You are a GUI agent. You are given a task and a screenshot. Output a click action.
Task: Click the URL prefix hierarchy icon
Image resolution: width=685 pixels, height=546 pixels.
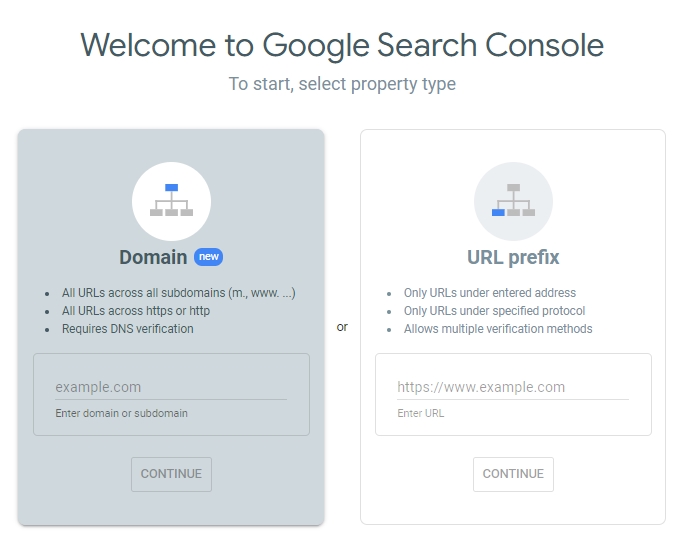click(x=513, y=201)
